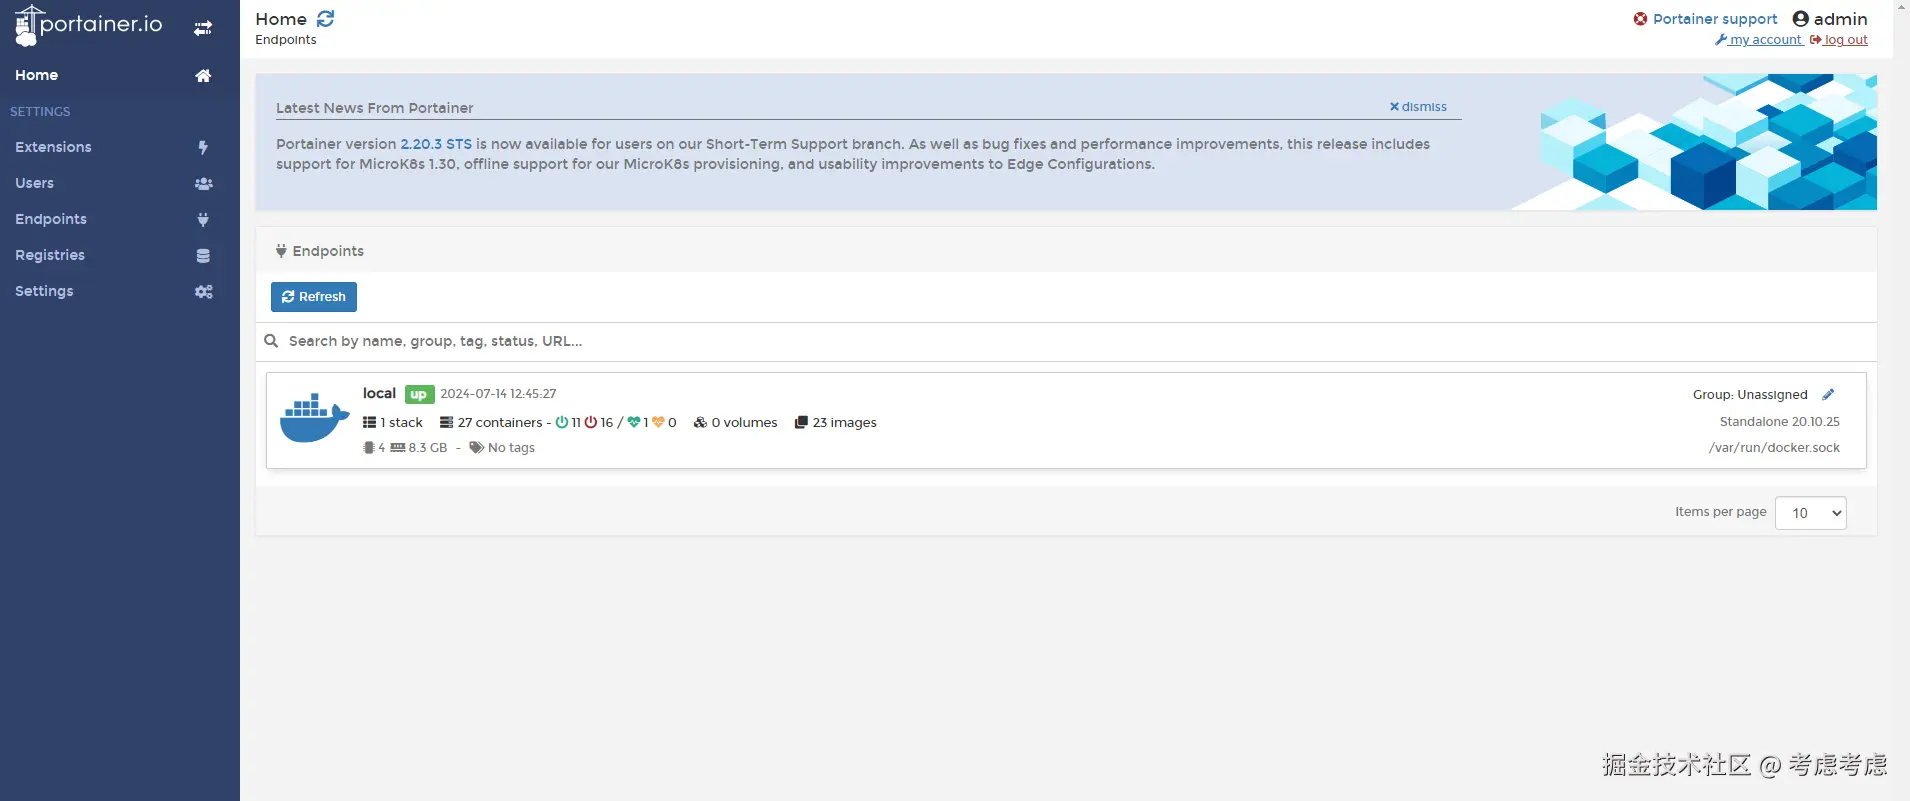This screenshot has height=801, width=1910.
Task: Click the my account link
Action: coord(1759,40)
